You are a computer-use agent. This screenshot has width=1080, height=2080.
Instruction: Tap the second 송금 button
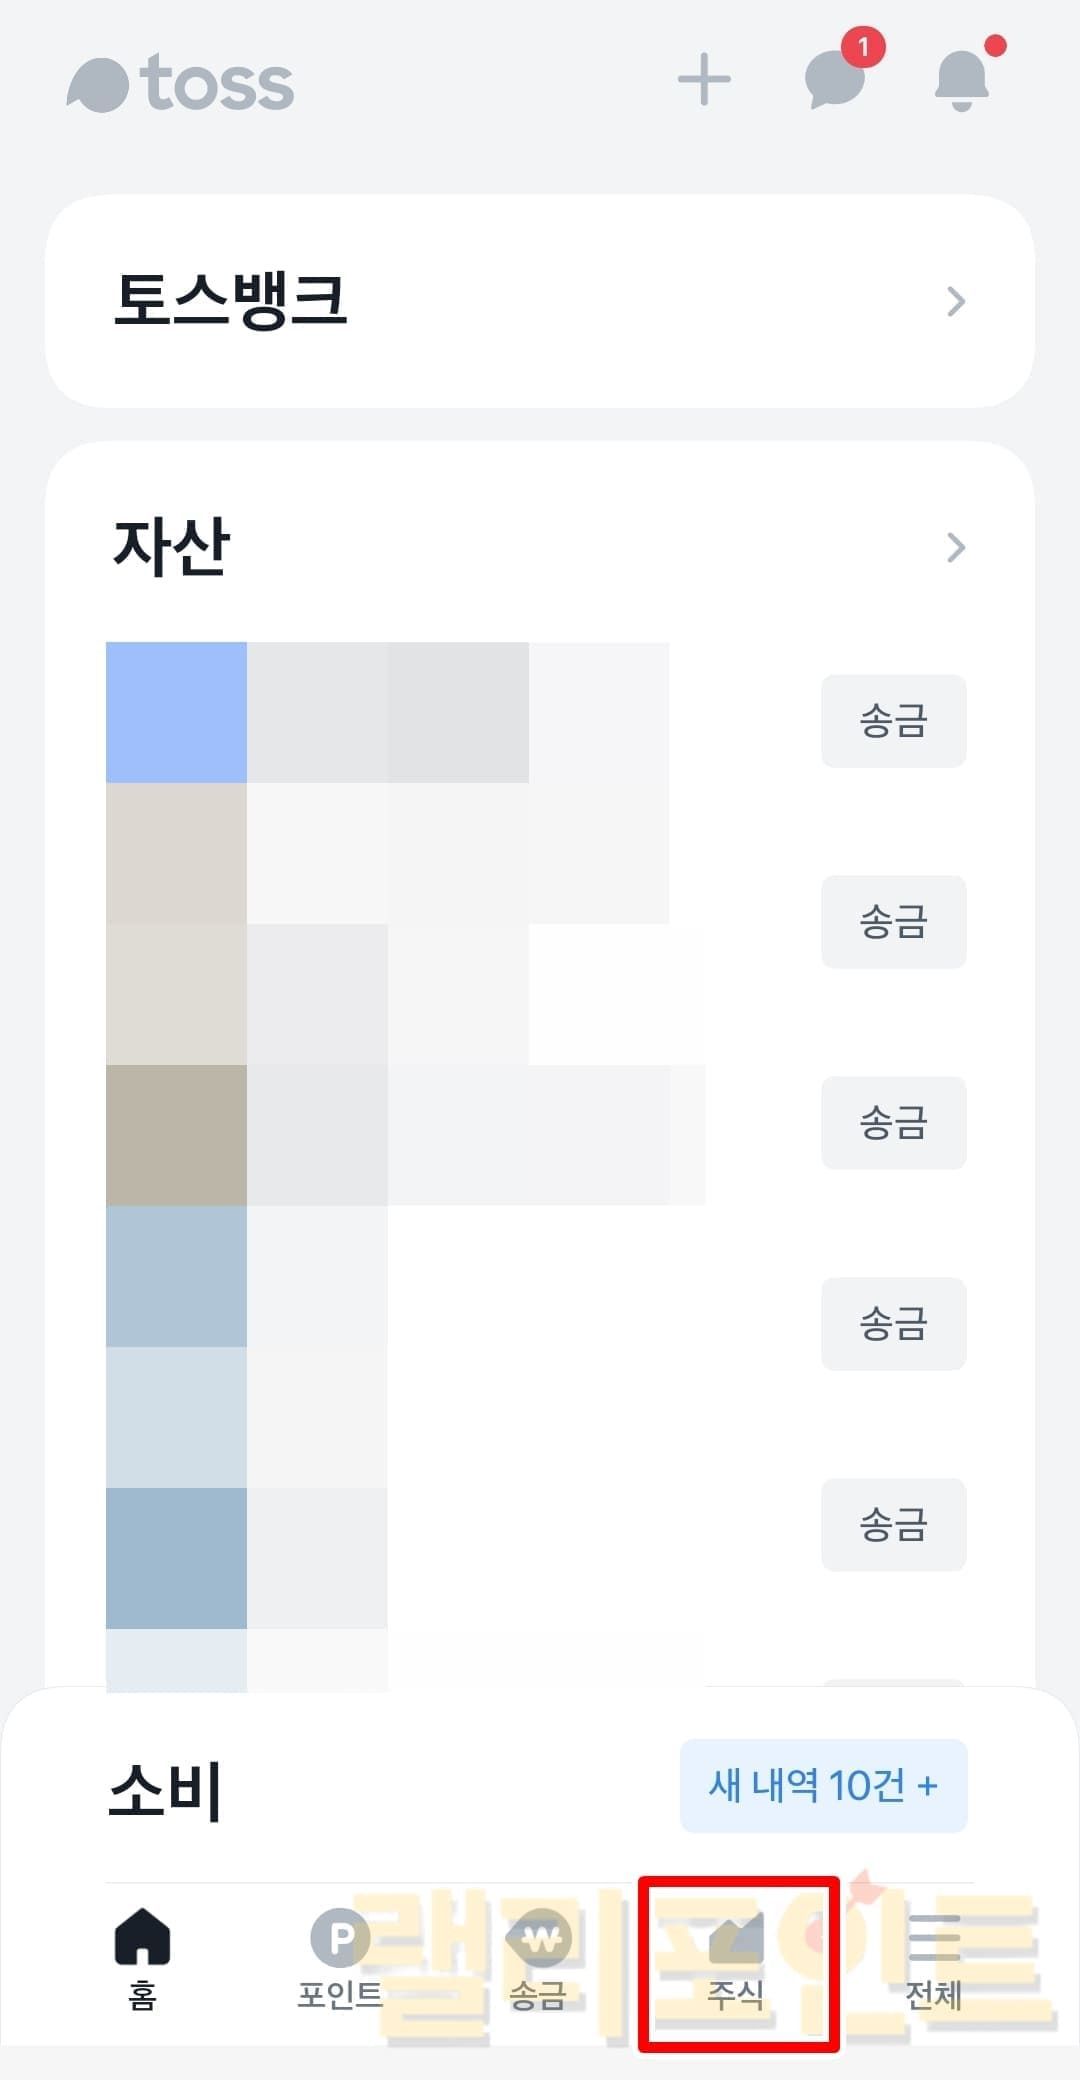pos(893,922)
